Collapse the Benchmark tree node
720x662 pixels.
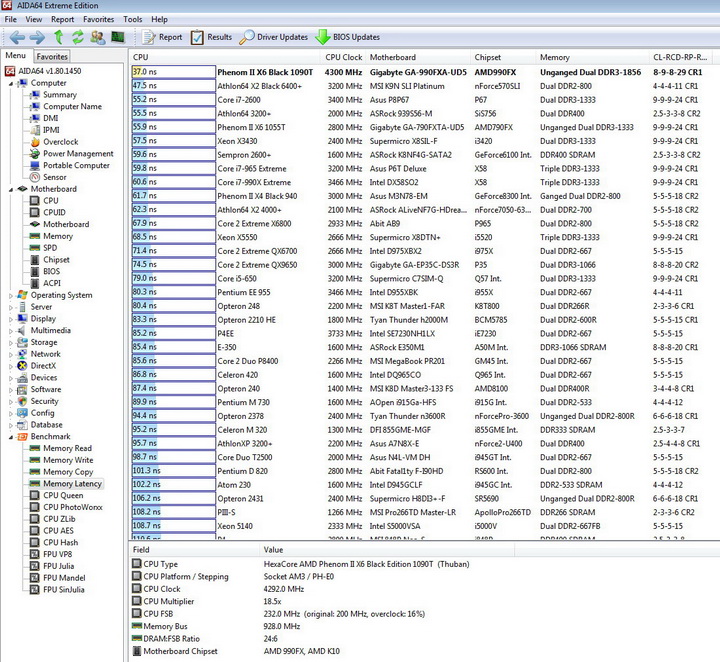(x=11, y=437)
